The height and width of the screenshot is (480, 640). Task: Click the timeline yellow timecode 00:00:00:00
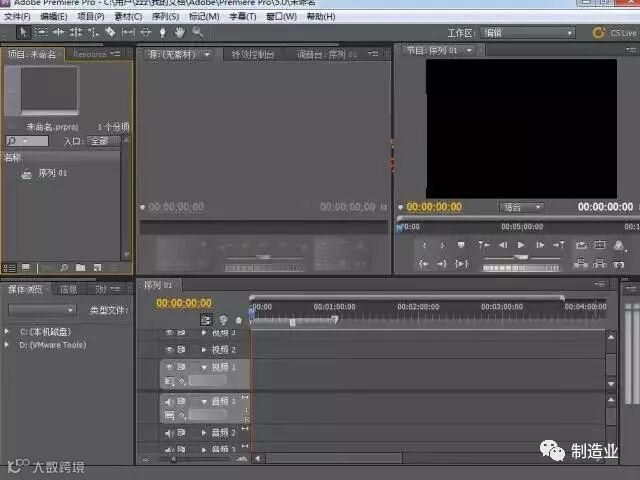[184, 303]
